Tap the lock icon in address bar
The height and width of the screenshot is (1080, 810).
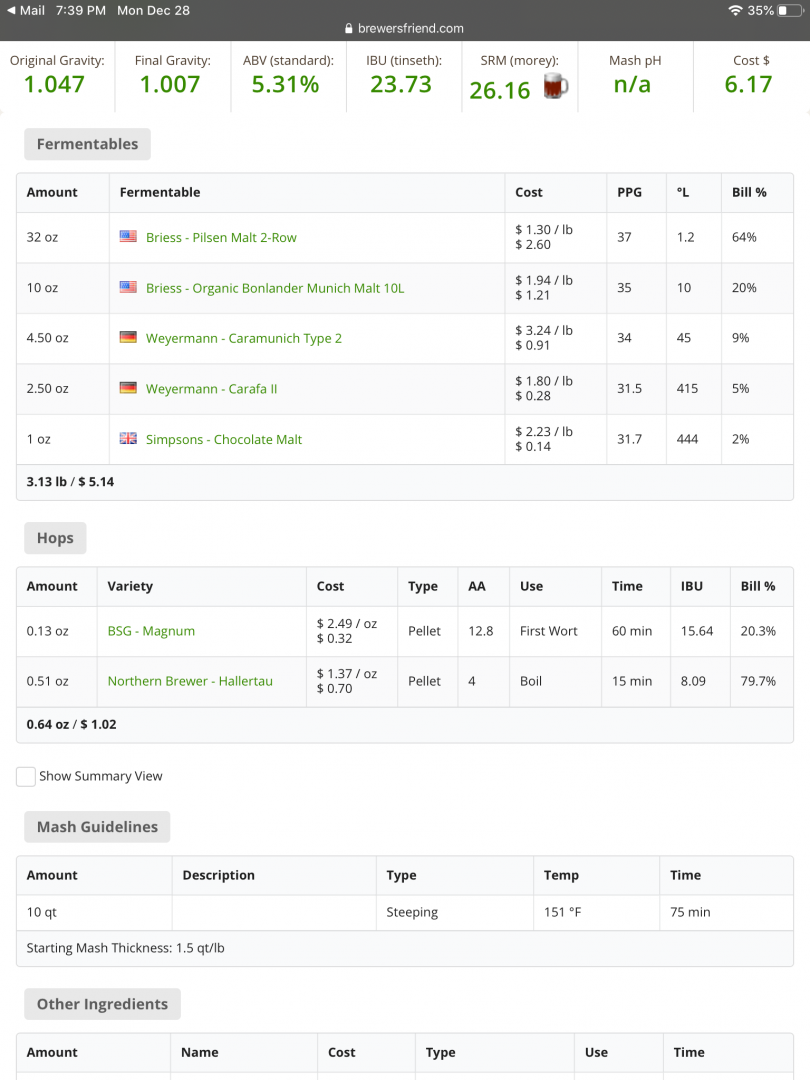(x=349, y=29)
